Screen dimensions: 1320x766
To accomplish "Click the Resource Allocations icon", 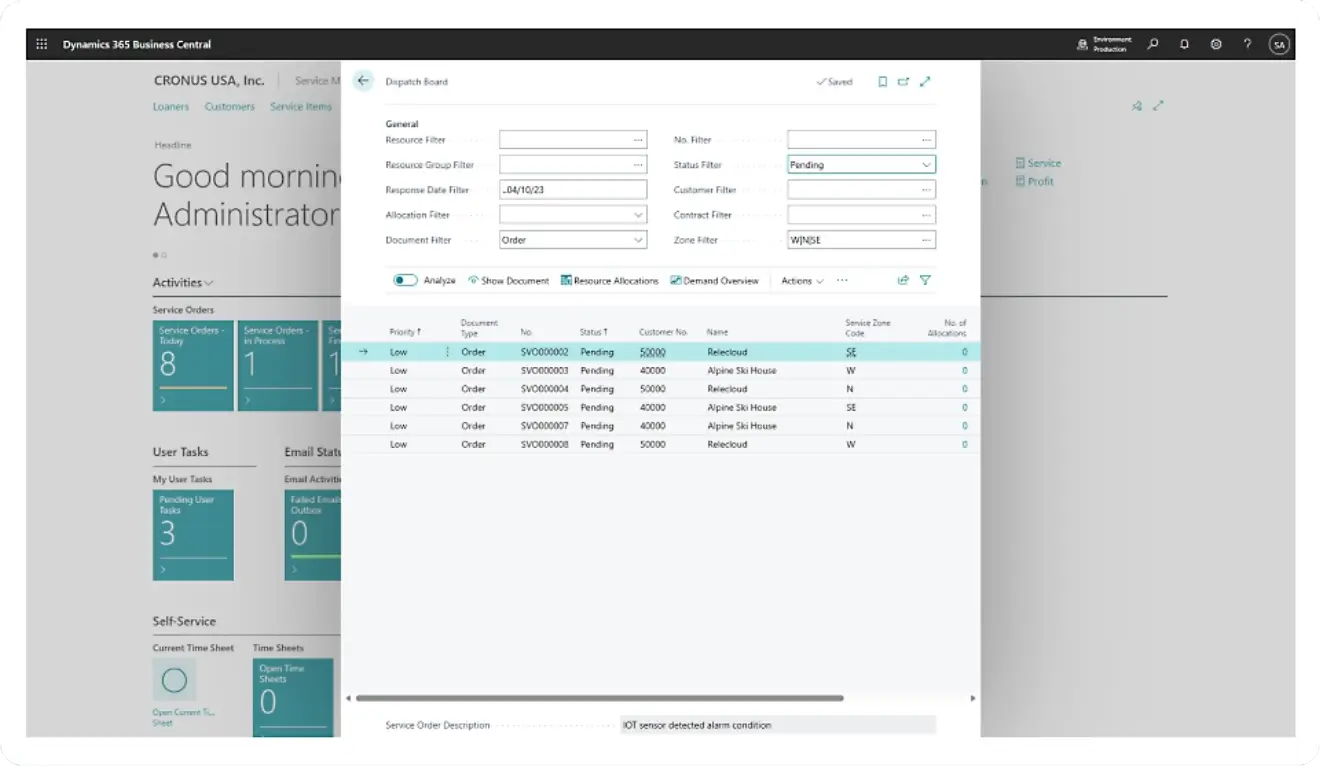I will pyautogui.click(x=565, y=281).
